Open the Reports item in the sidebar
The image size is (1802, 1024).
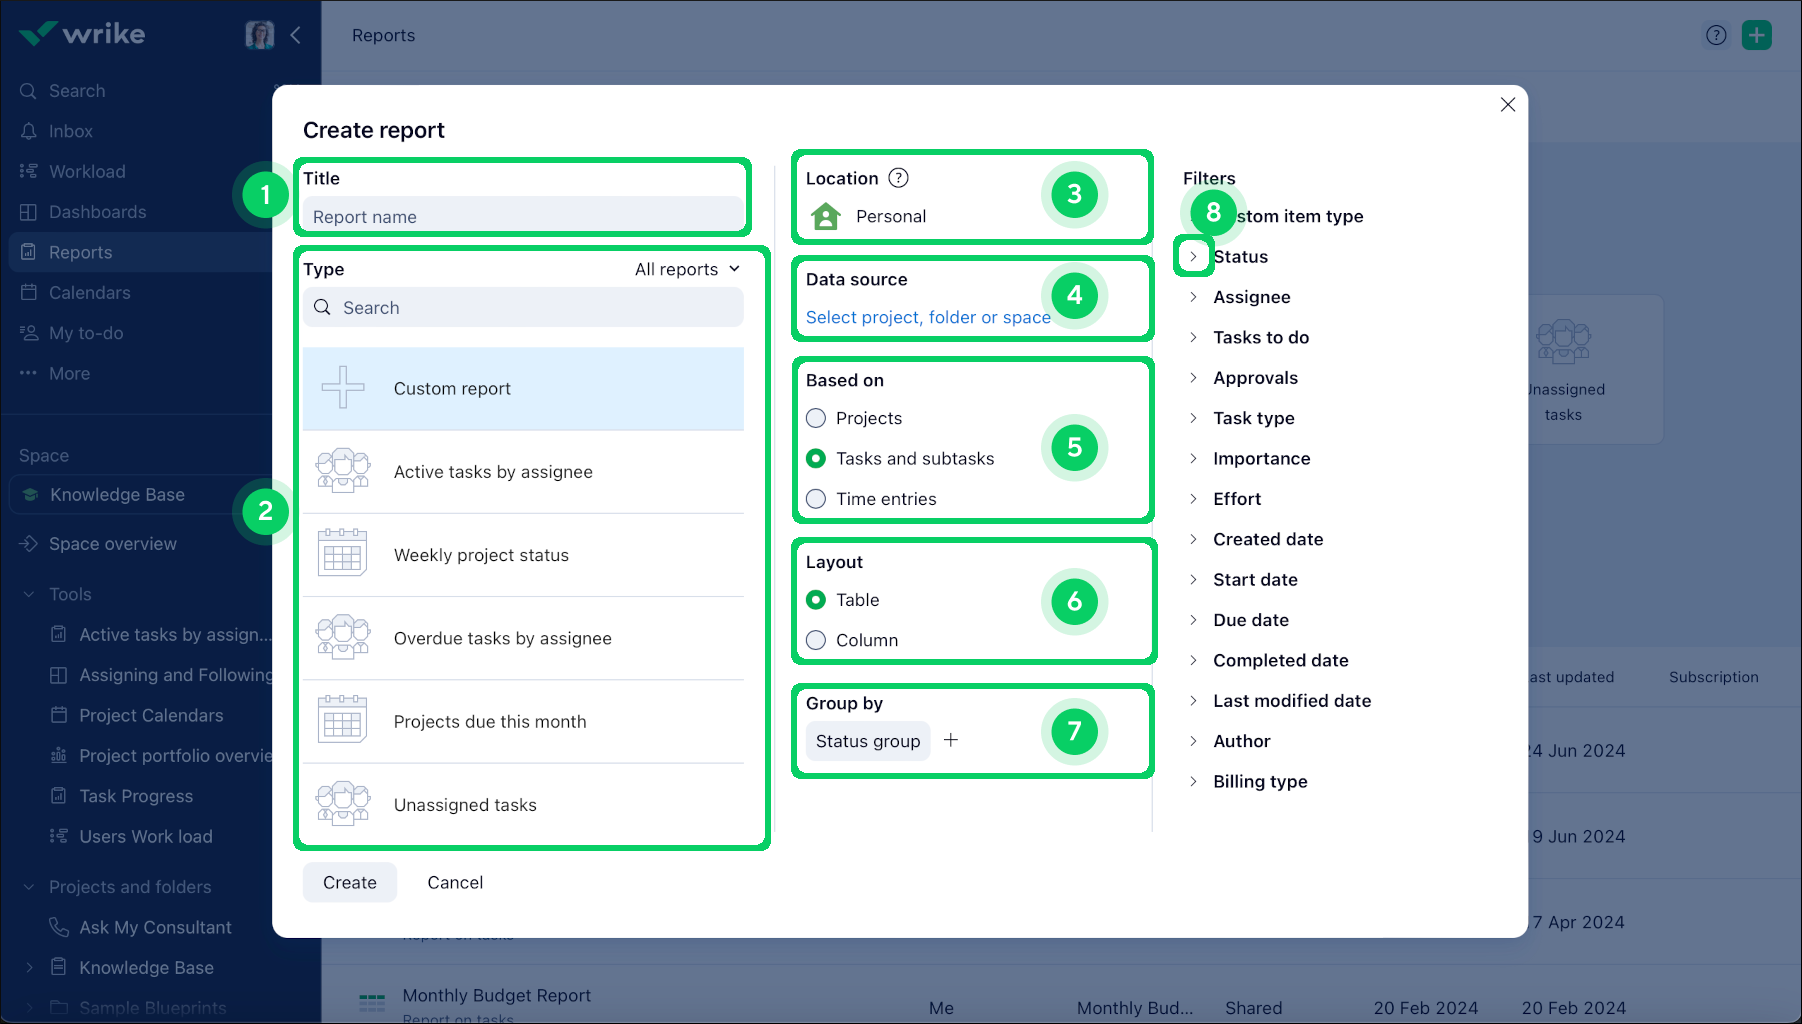(80, 252)
